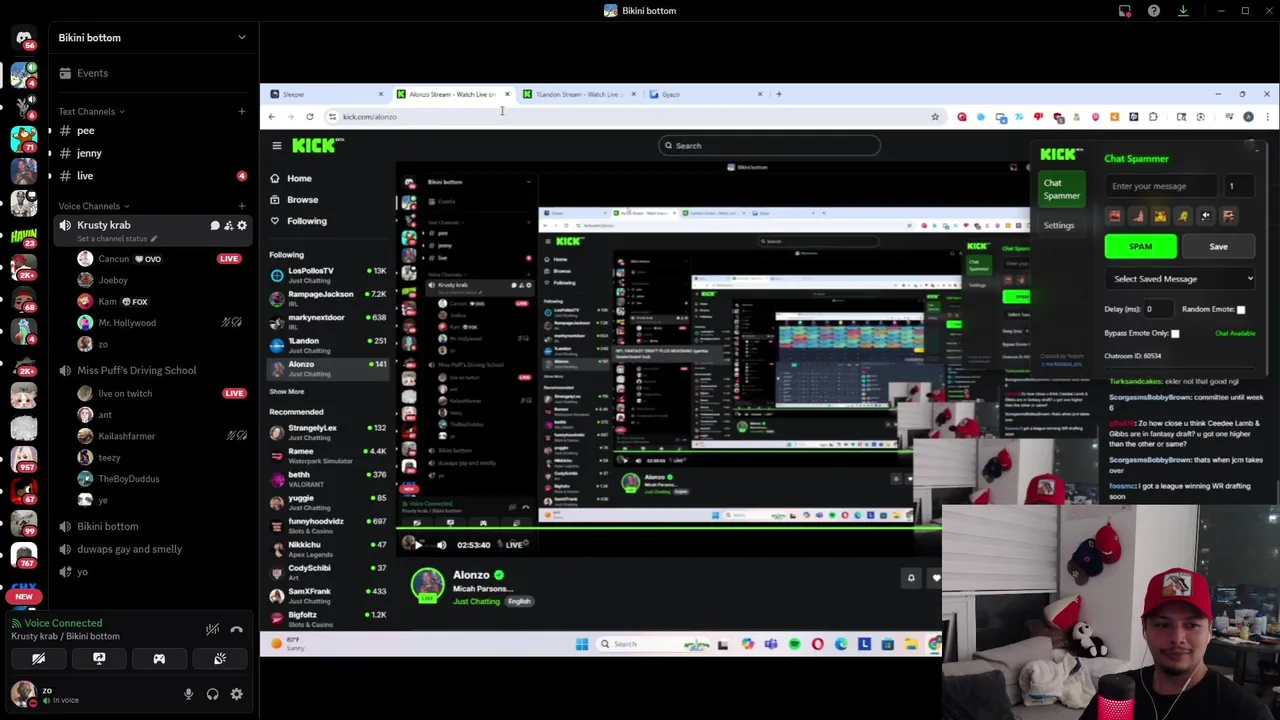Enable the Random Emote checkbox
This screenshot has height=720, width=1280.
[x=1241, y=310]
